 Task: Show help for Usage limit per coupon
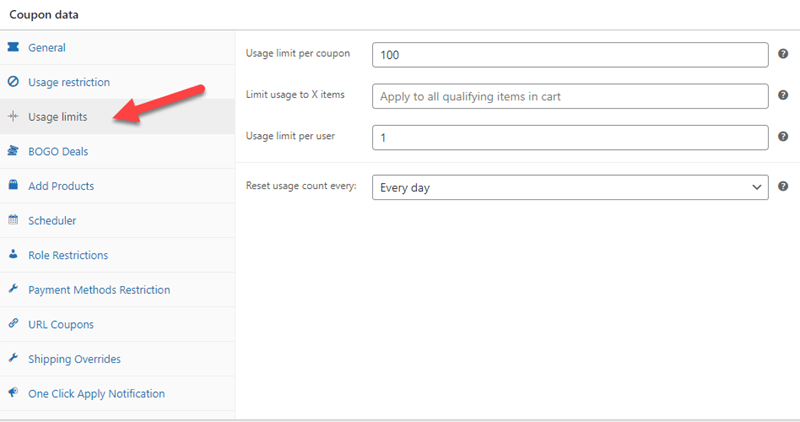783,54
